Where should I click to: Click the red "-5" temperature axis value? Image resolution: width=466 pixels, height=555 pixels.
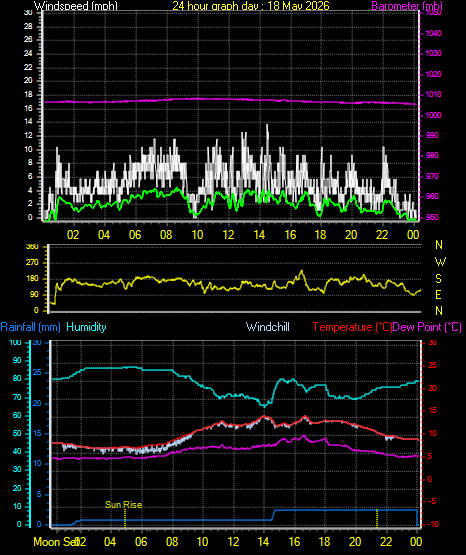pos(432,502)
